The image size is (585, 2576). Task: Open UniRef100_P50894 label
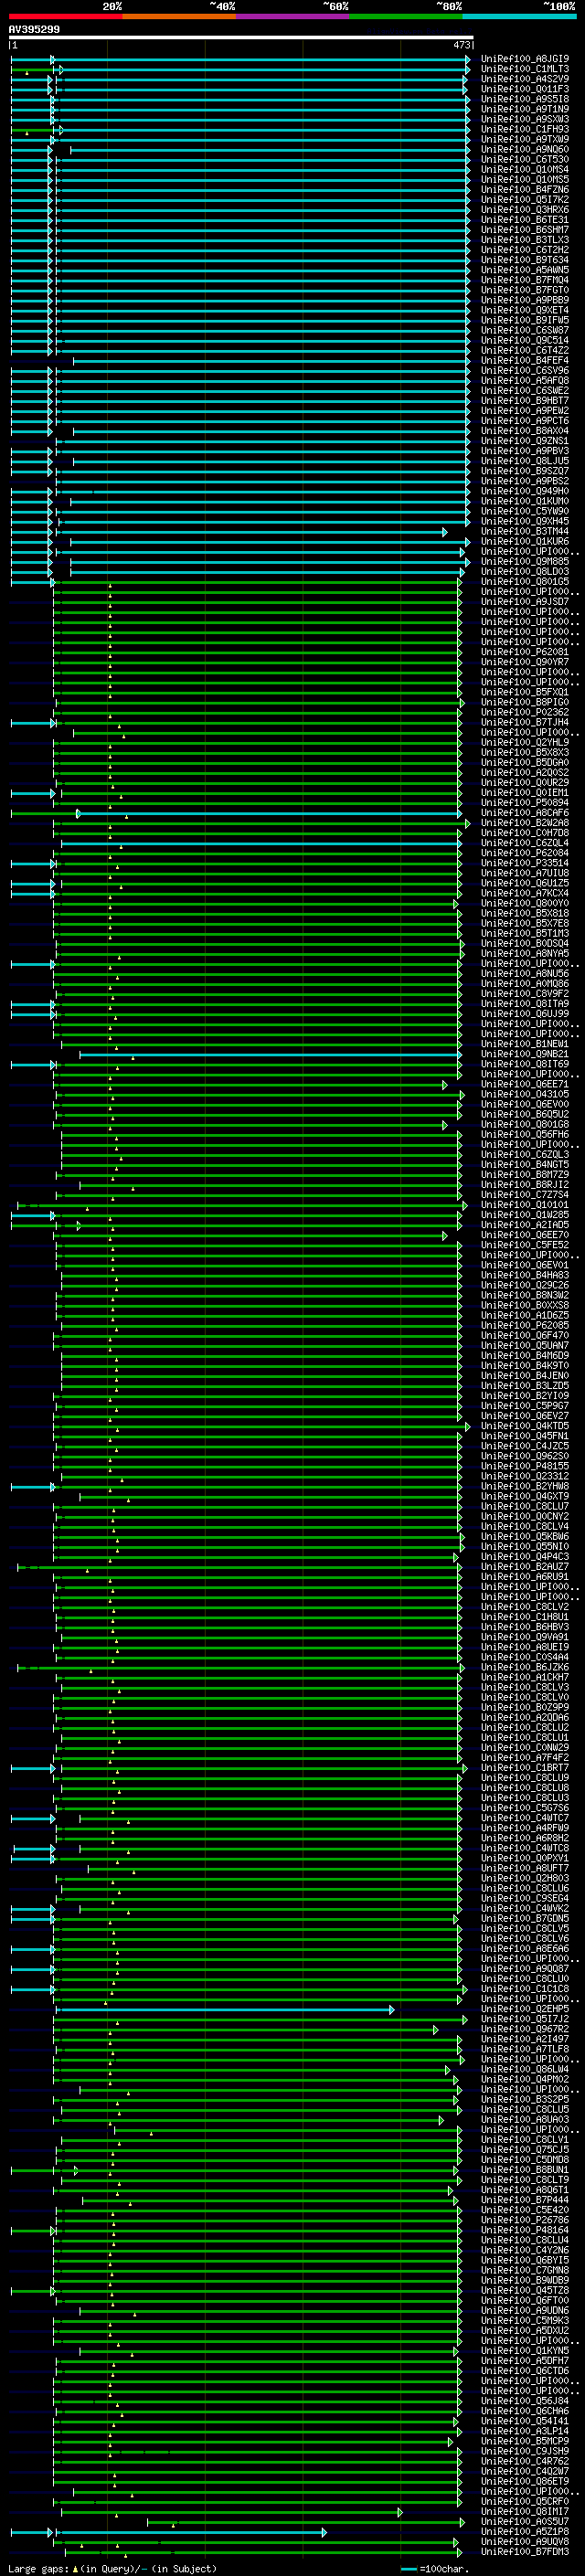pos(525,802)
